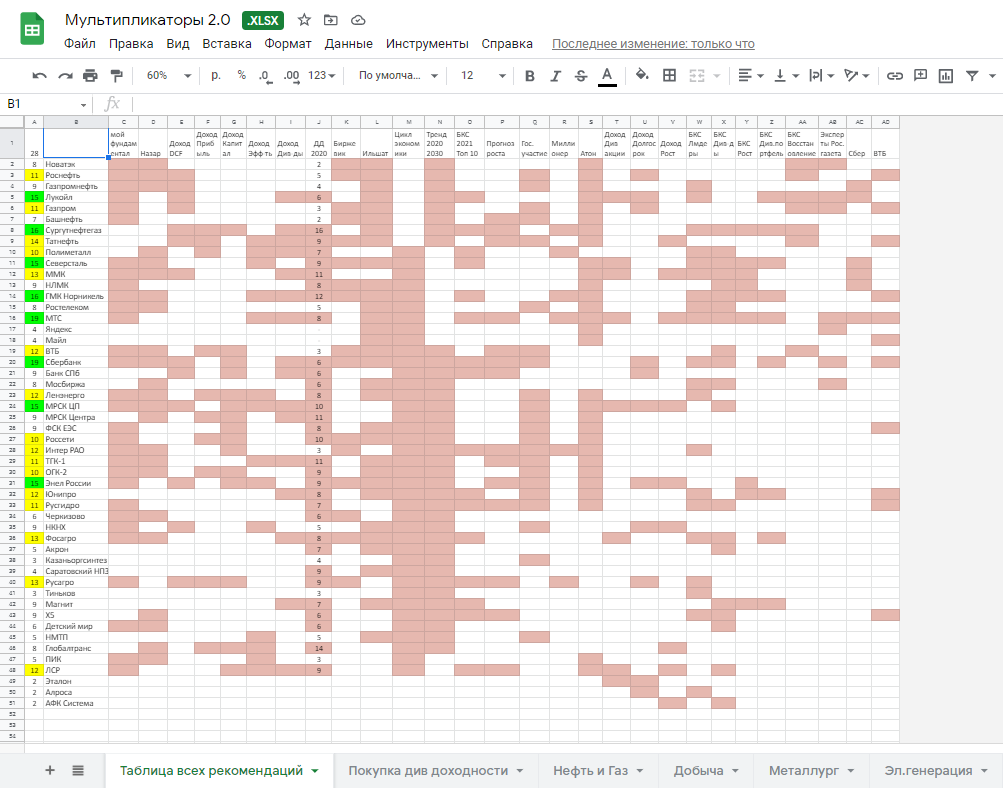1003x788 pixels.
Task: Open the last change link Последнее изменение
Action: click(653, 43)
